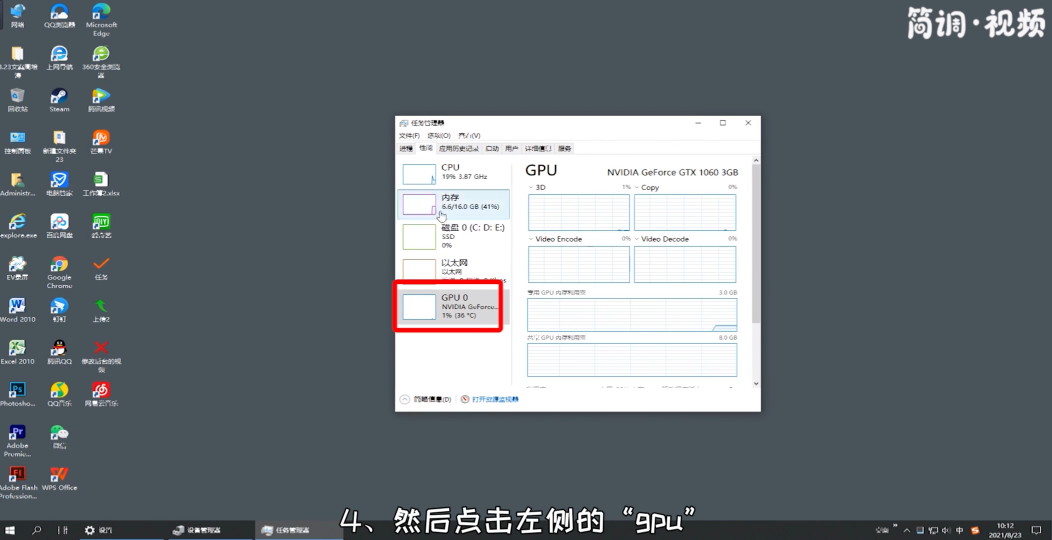Switch to the 服务 services tab

[x=565, y=148]
